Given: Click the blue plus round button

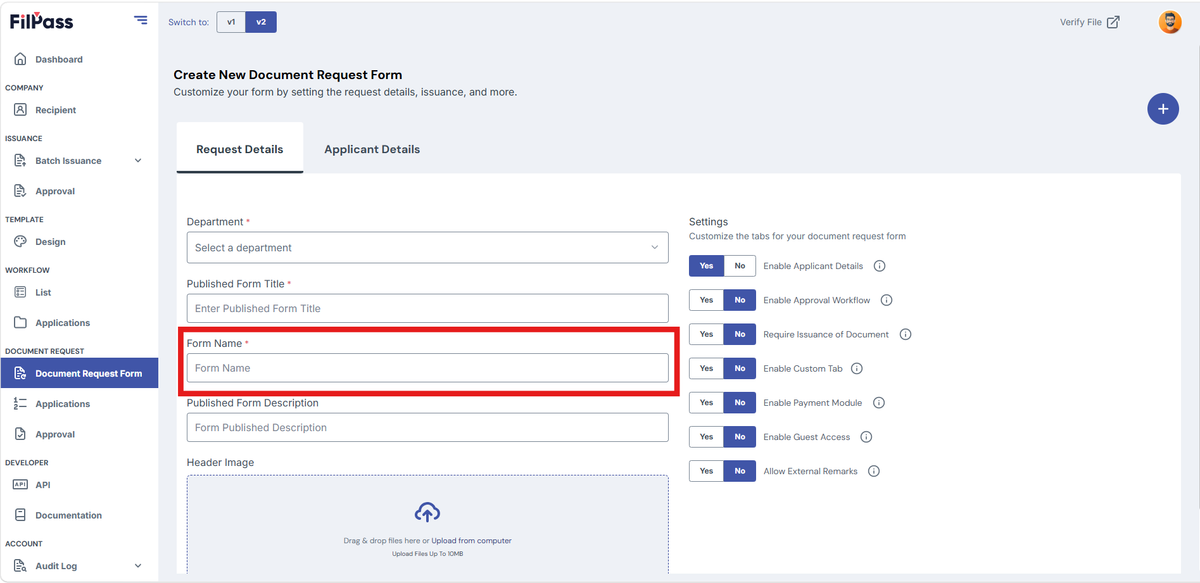Looking at the screenshot, I should pos(1162,108).
